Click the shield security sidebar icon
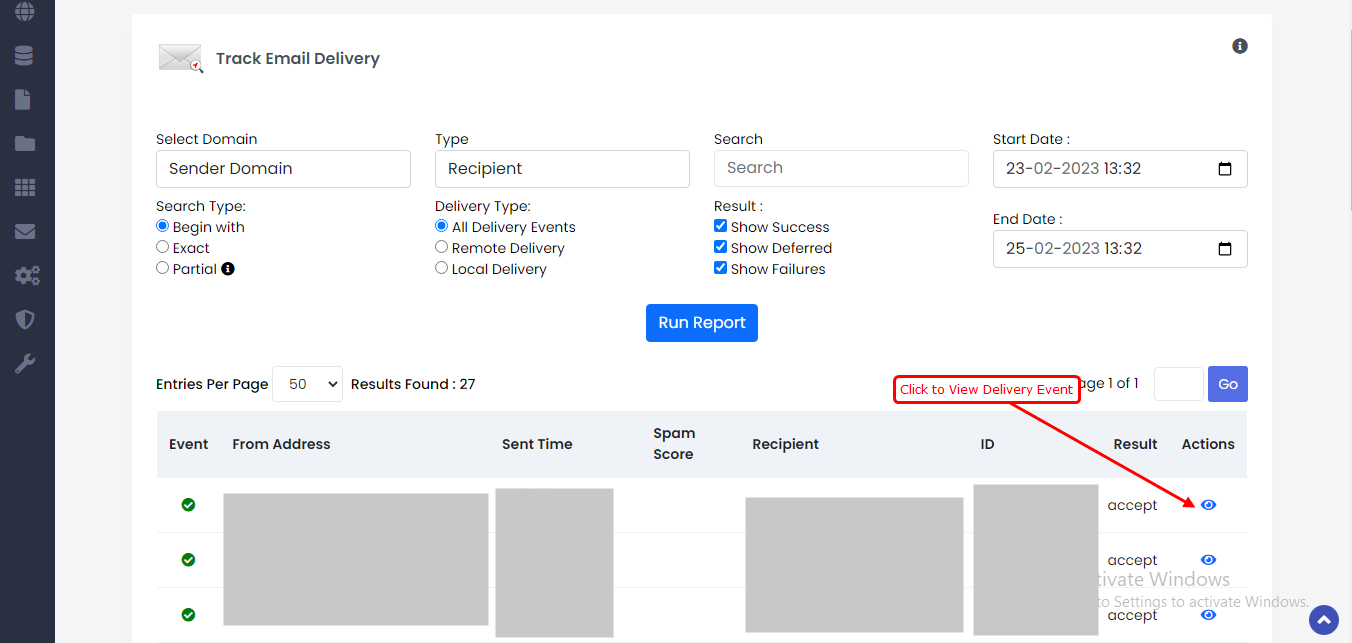 [x=24, y=319]
